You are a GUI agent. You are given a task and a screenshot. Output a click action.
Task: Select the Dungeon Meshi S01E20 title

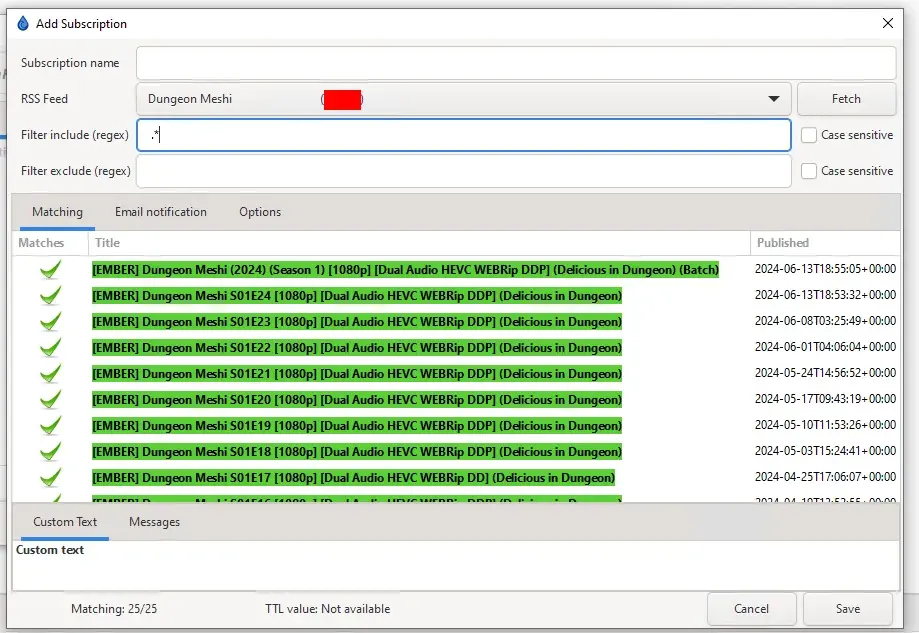coord(357,399)
